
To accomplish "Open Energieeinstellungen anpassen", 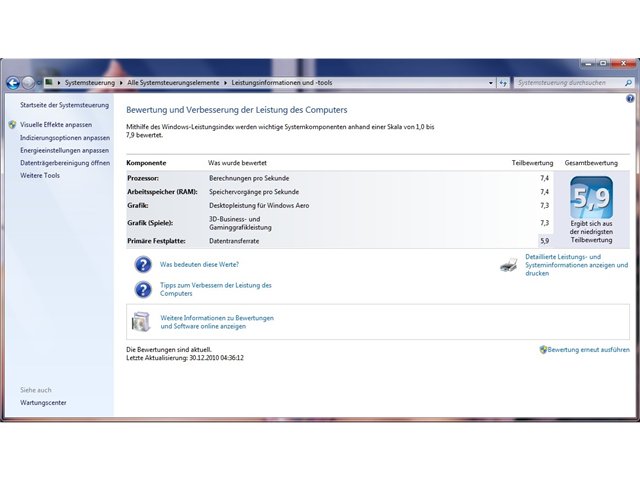I will point(64,151).
